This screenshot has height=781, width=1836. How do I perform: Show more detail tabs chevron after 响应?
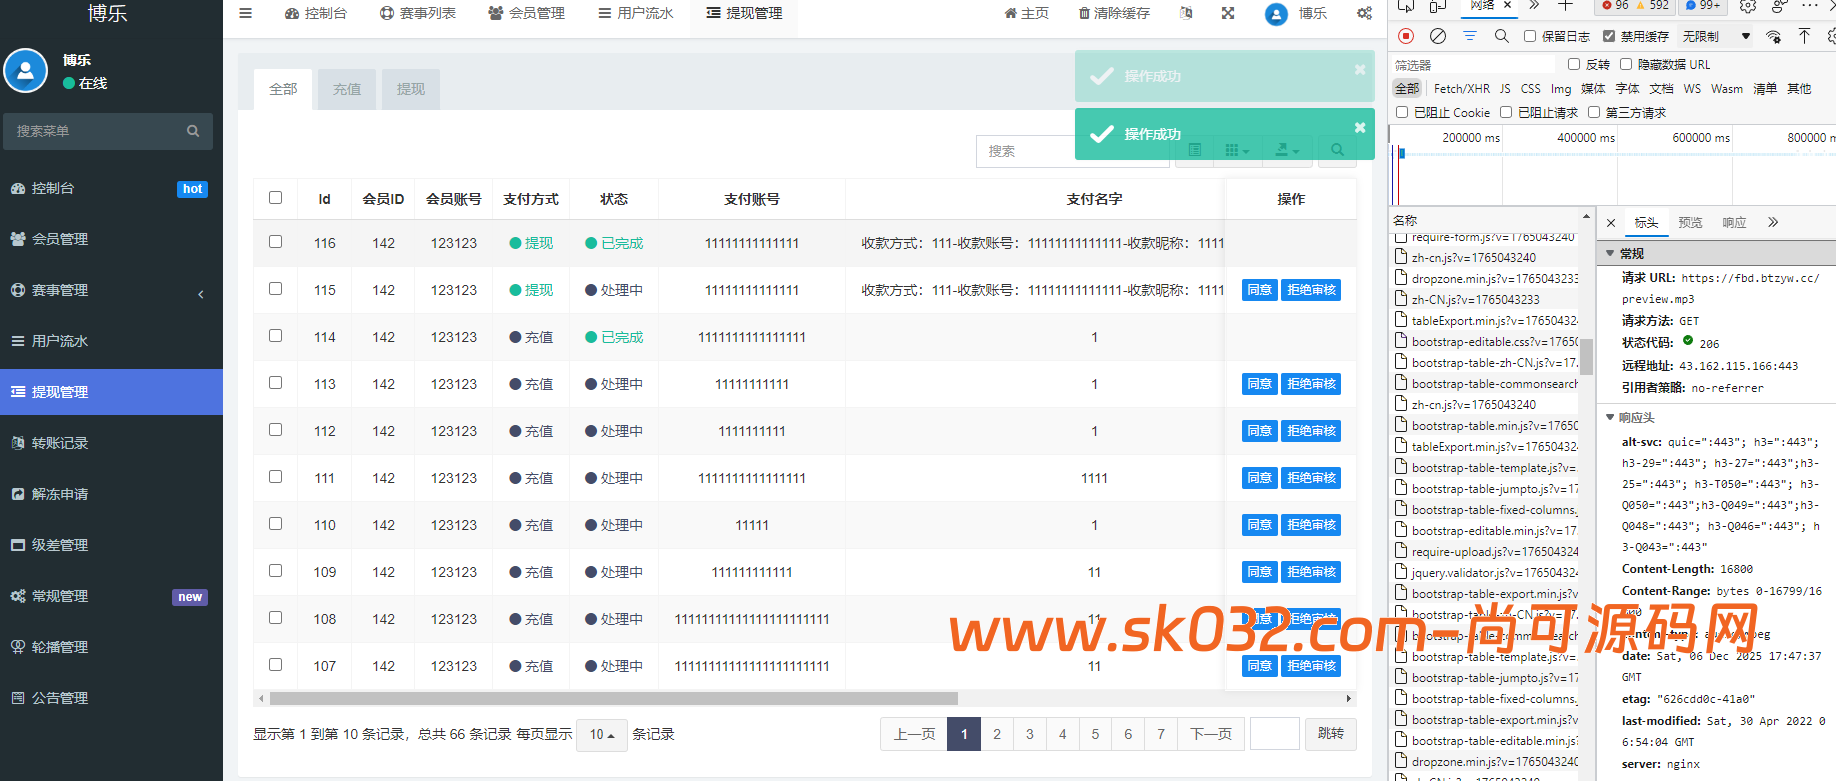coord(1773,222)
